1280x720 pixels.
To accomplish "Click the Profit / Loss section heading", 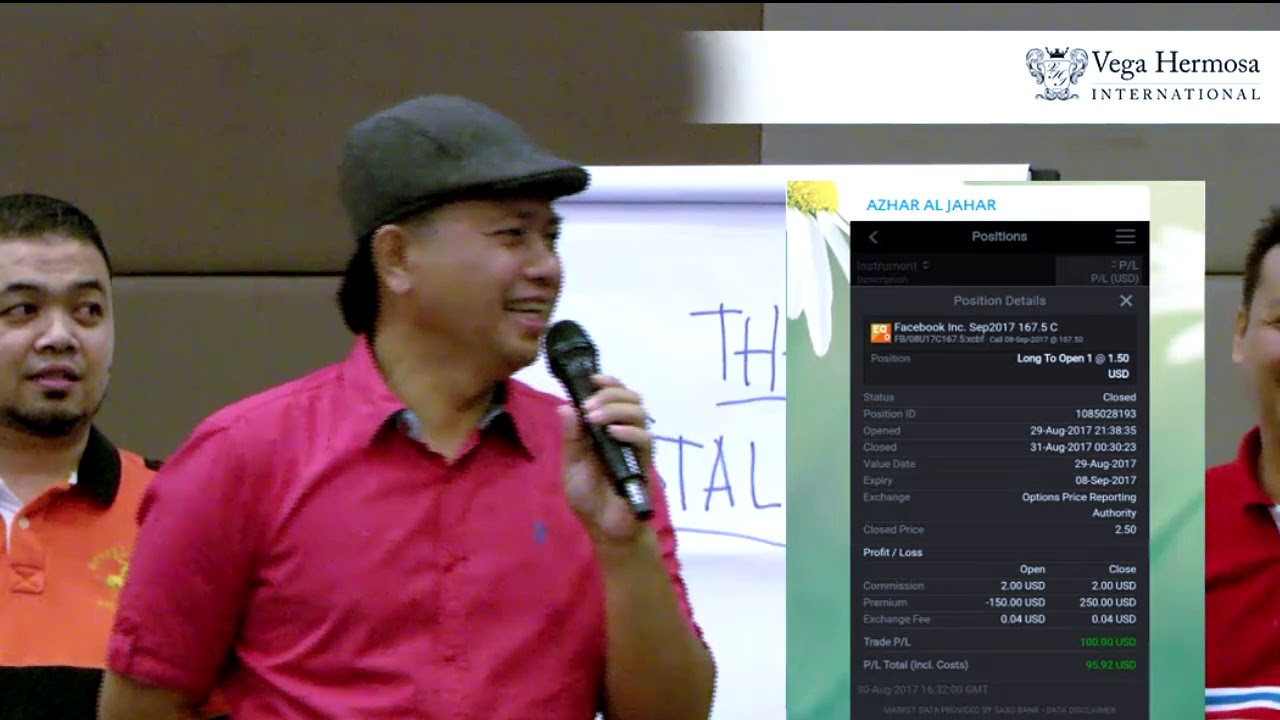I will coord(892,553).
